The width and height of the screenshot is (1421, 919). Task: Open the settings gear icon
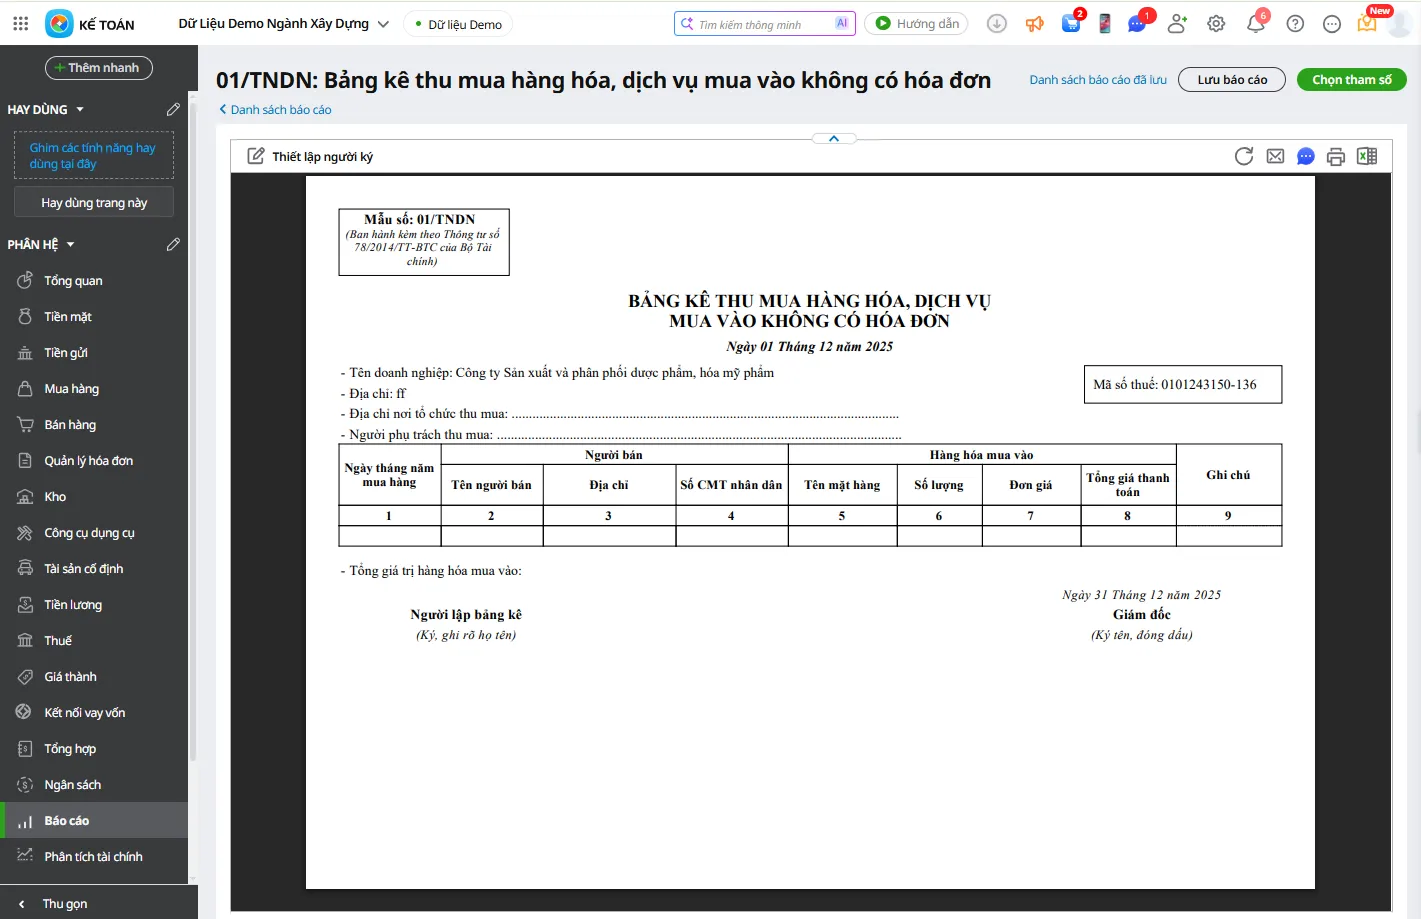pos(1215,22)
